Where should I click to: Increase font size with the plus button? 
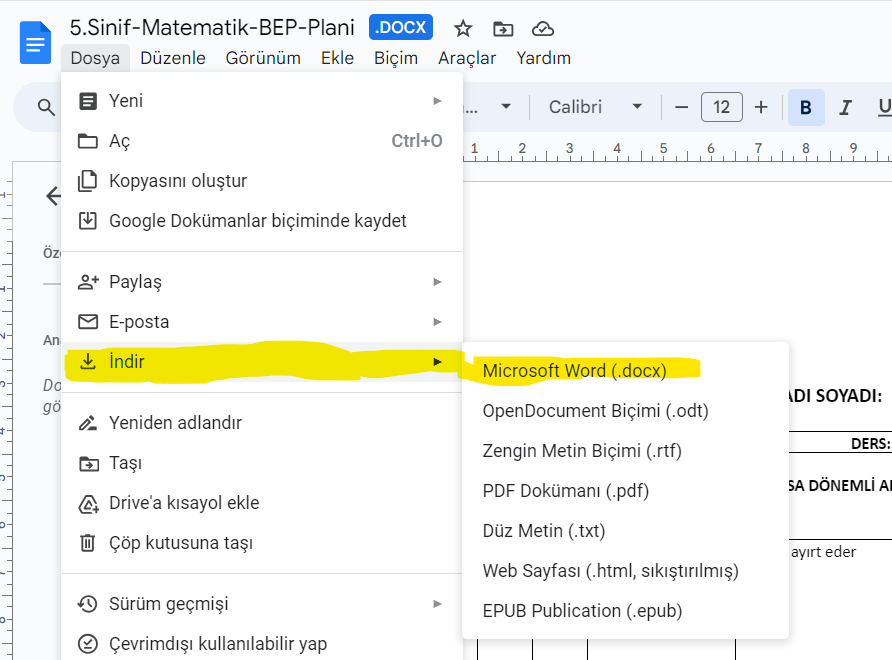point(761,107)
